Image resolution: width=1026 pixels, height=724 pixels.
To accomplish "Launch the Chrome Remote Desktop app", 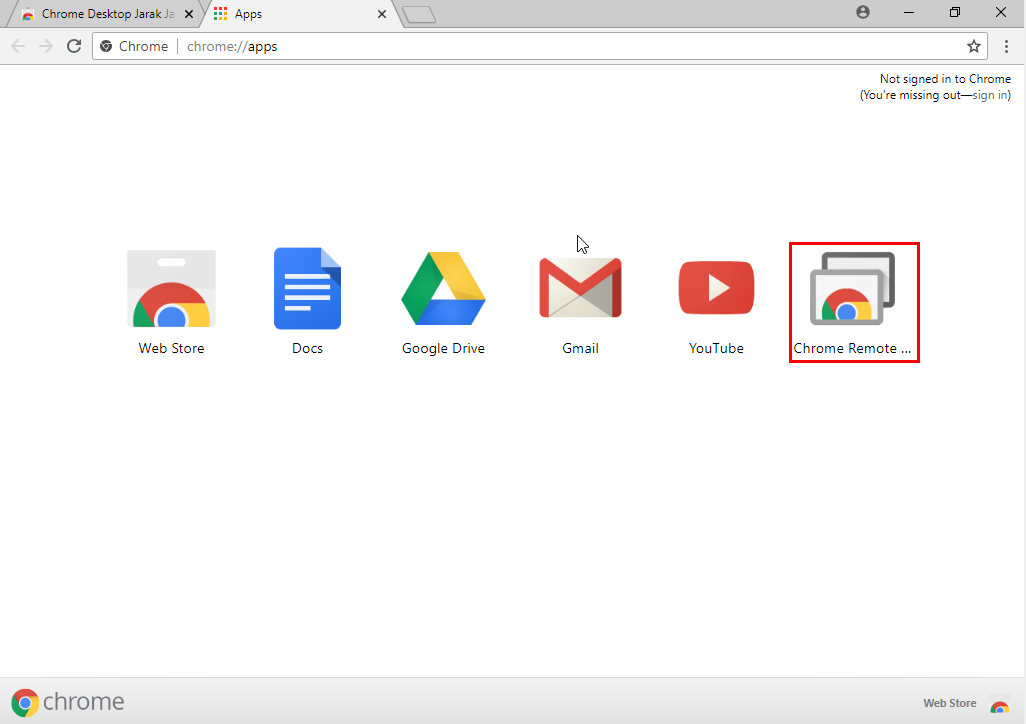I will click(853, 289).
